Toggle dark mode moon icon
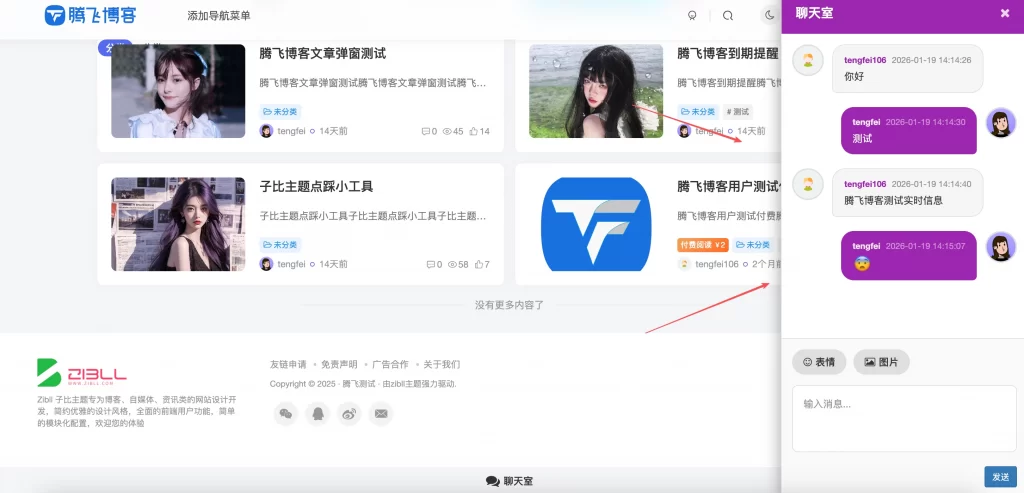The height and width of the screenshot is (493, 1024). tap(770, 15)
